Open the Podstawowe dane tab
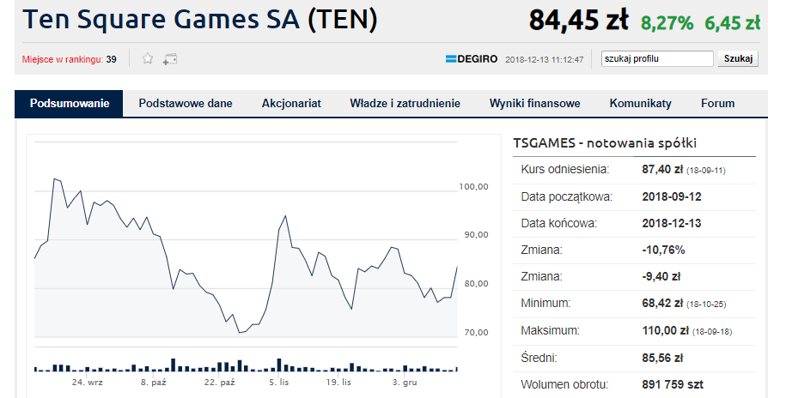The height and width of the screenshot is (398, 786). pyautogui.click(x=185, y=104)
